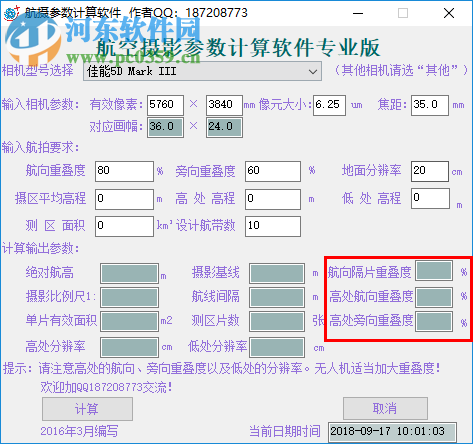Select the frame height field 24.0

[x=224, y=127]
